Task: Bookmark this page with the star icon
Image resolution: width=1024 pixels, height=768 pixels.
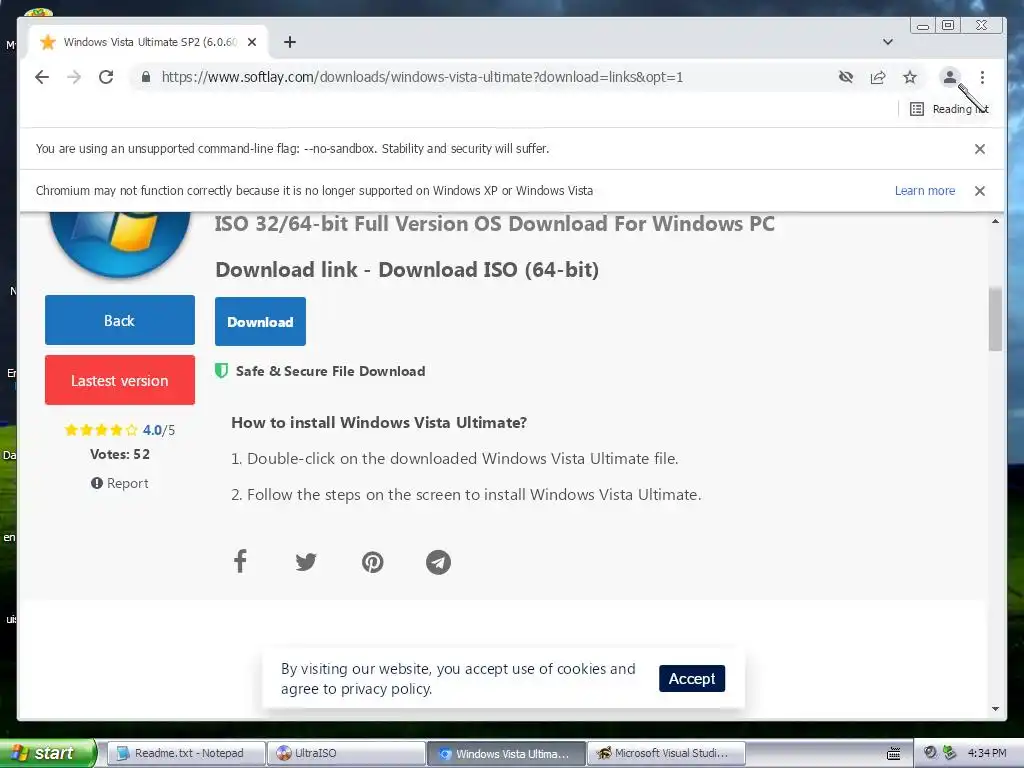Action: pos(910,77)
